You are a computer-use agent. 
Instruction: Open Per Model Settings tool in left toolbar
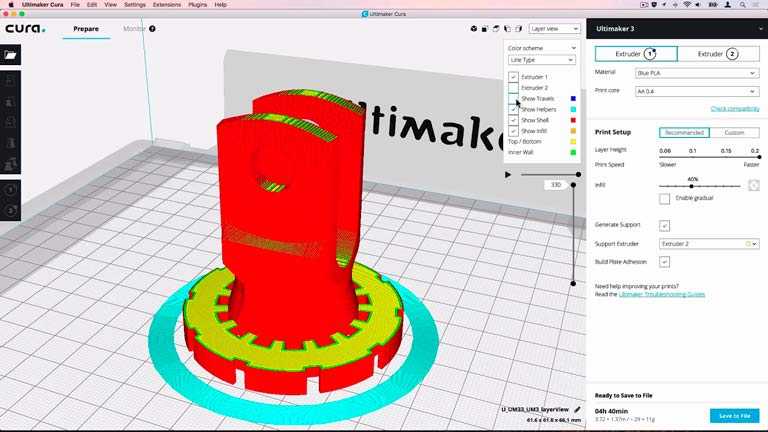[10, 164]
